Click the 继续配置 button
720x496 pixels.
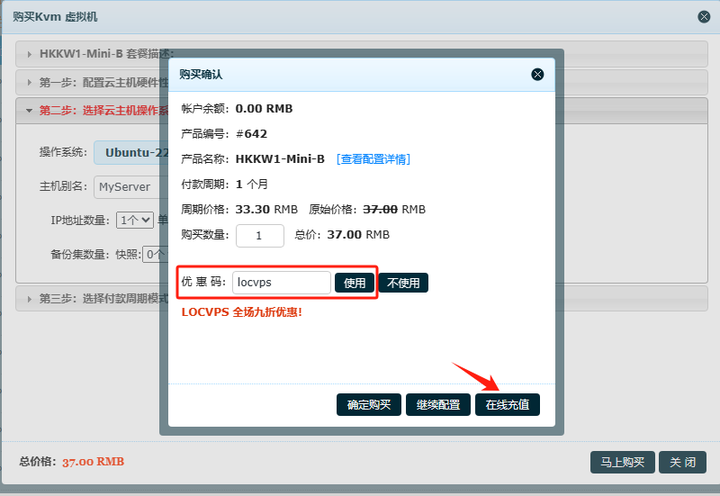pos(438,405)
